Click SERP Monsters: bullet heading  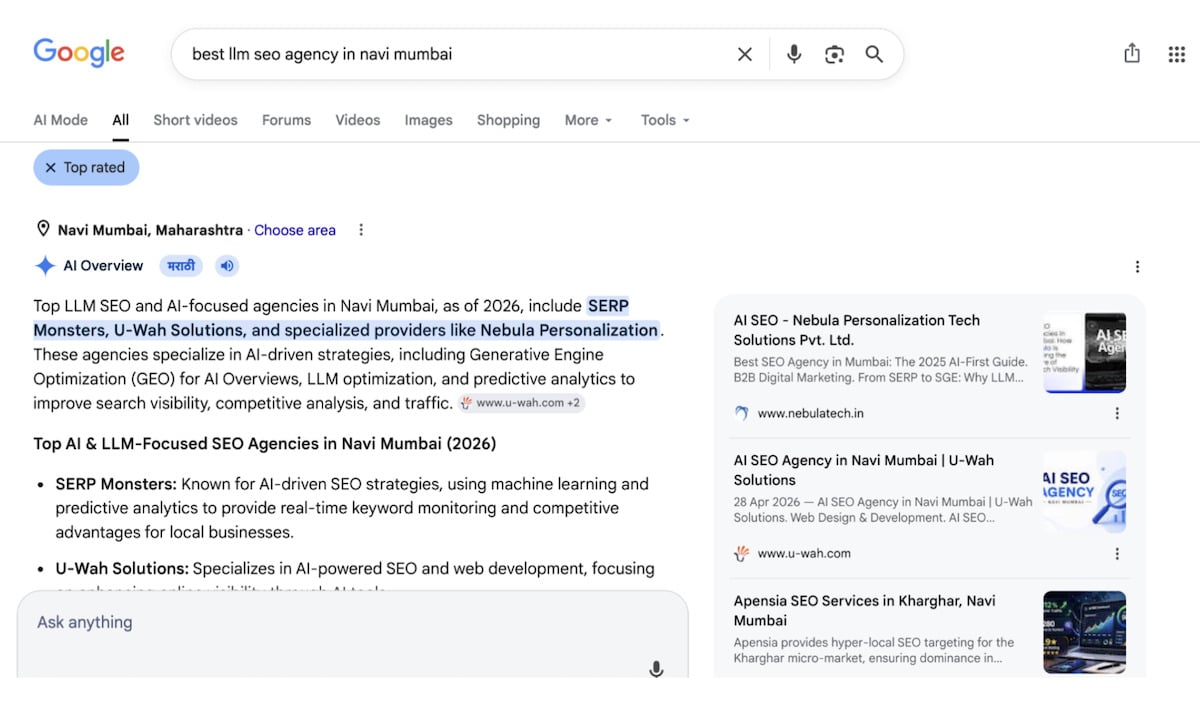coord(116,484)
